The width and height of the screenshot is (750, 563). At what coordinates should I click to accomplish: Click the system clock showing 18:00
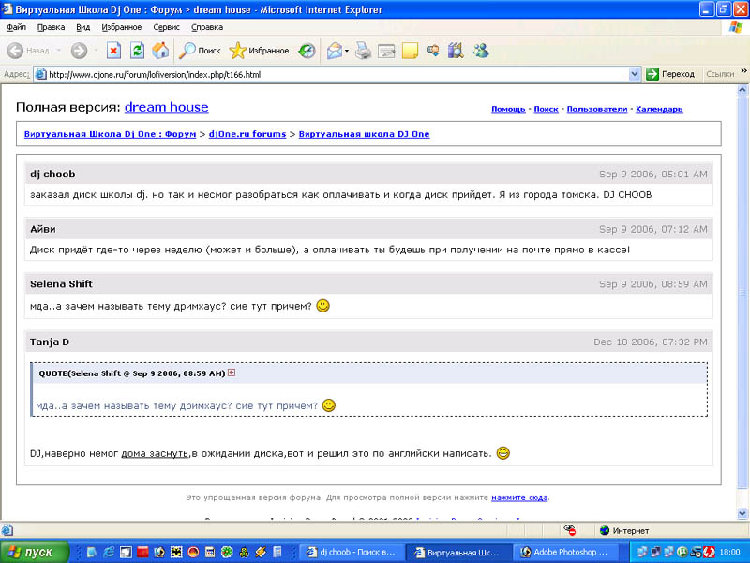pos(730,552)
